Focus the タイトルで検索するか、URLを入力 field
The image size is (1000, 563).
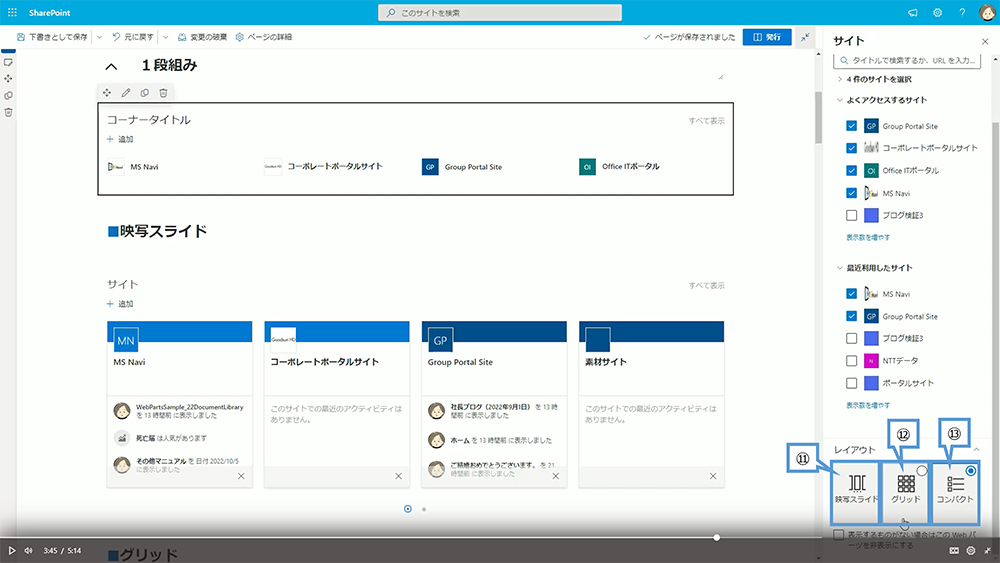pyautogui.click(x=906, y=61)
